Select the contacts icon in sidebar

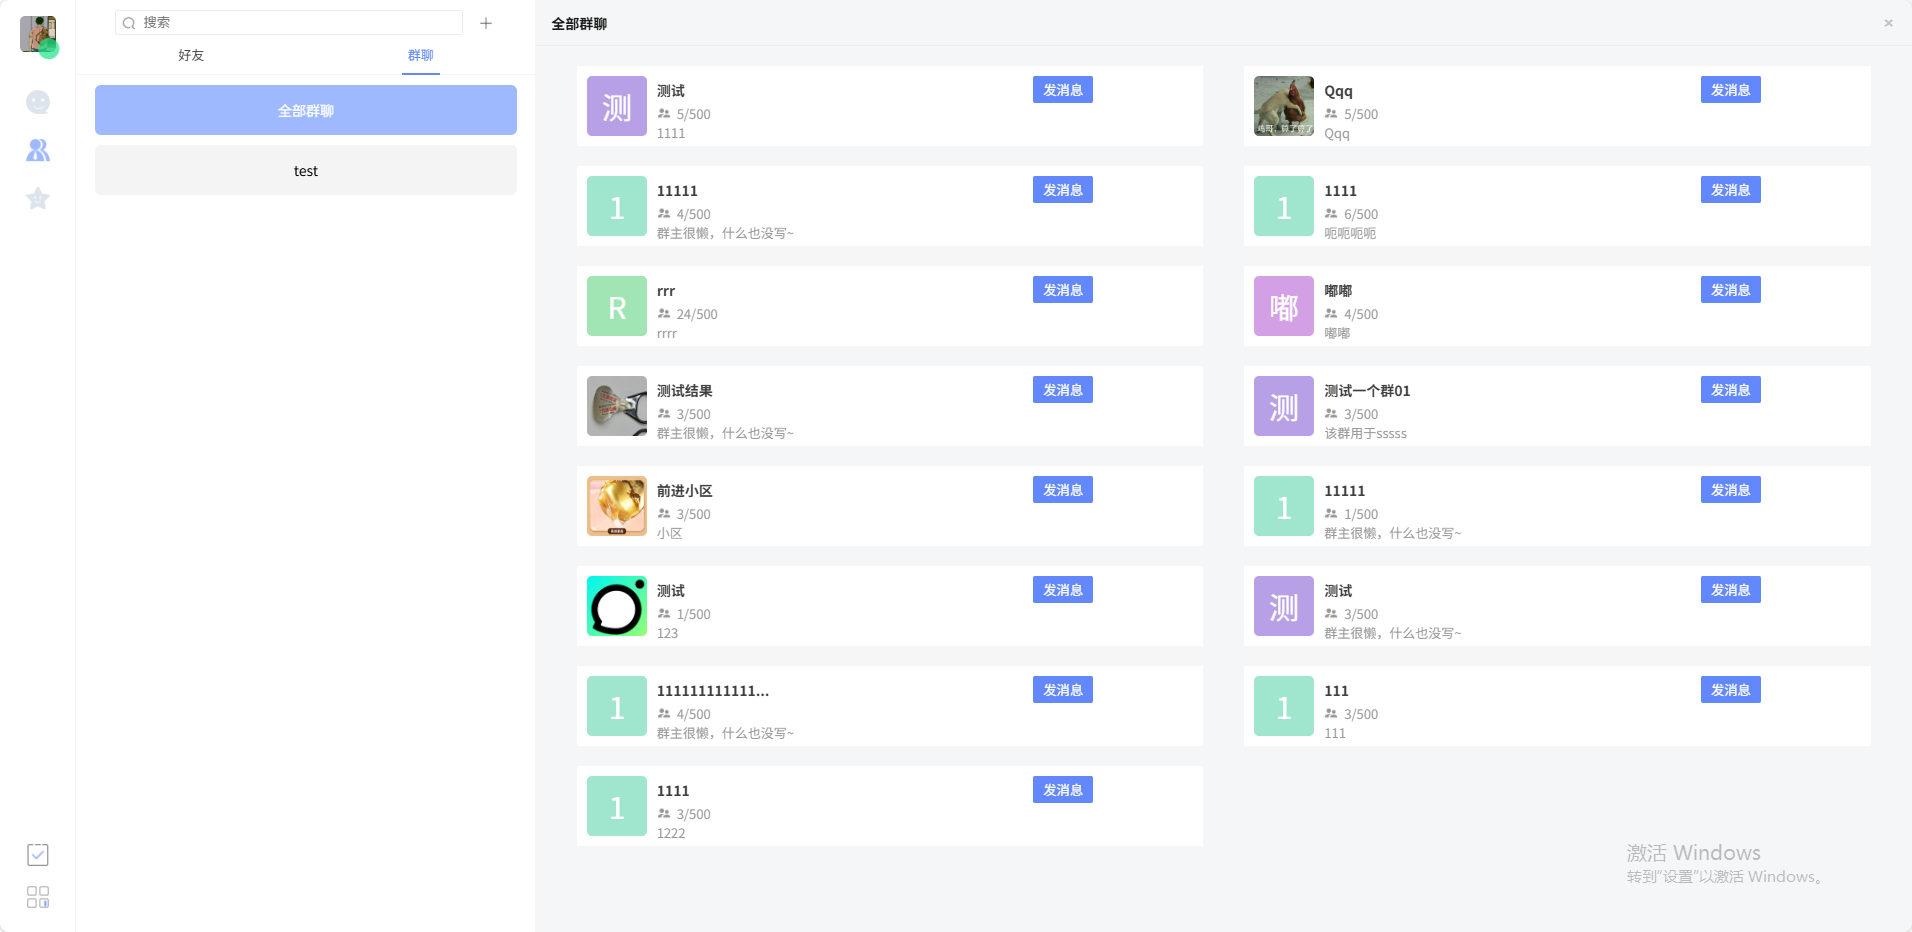coord(38,150)
